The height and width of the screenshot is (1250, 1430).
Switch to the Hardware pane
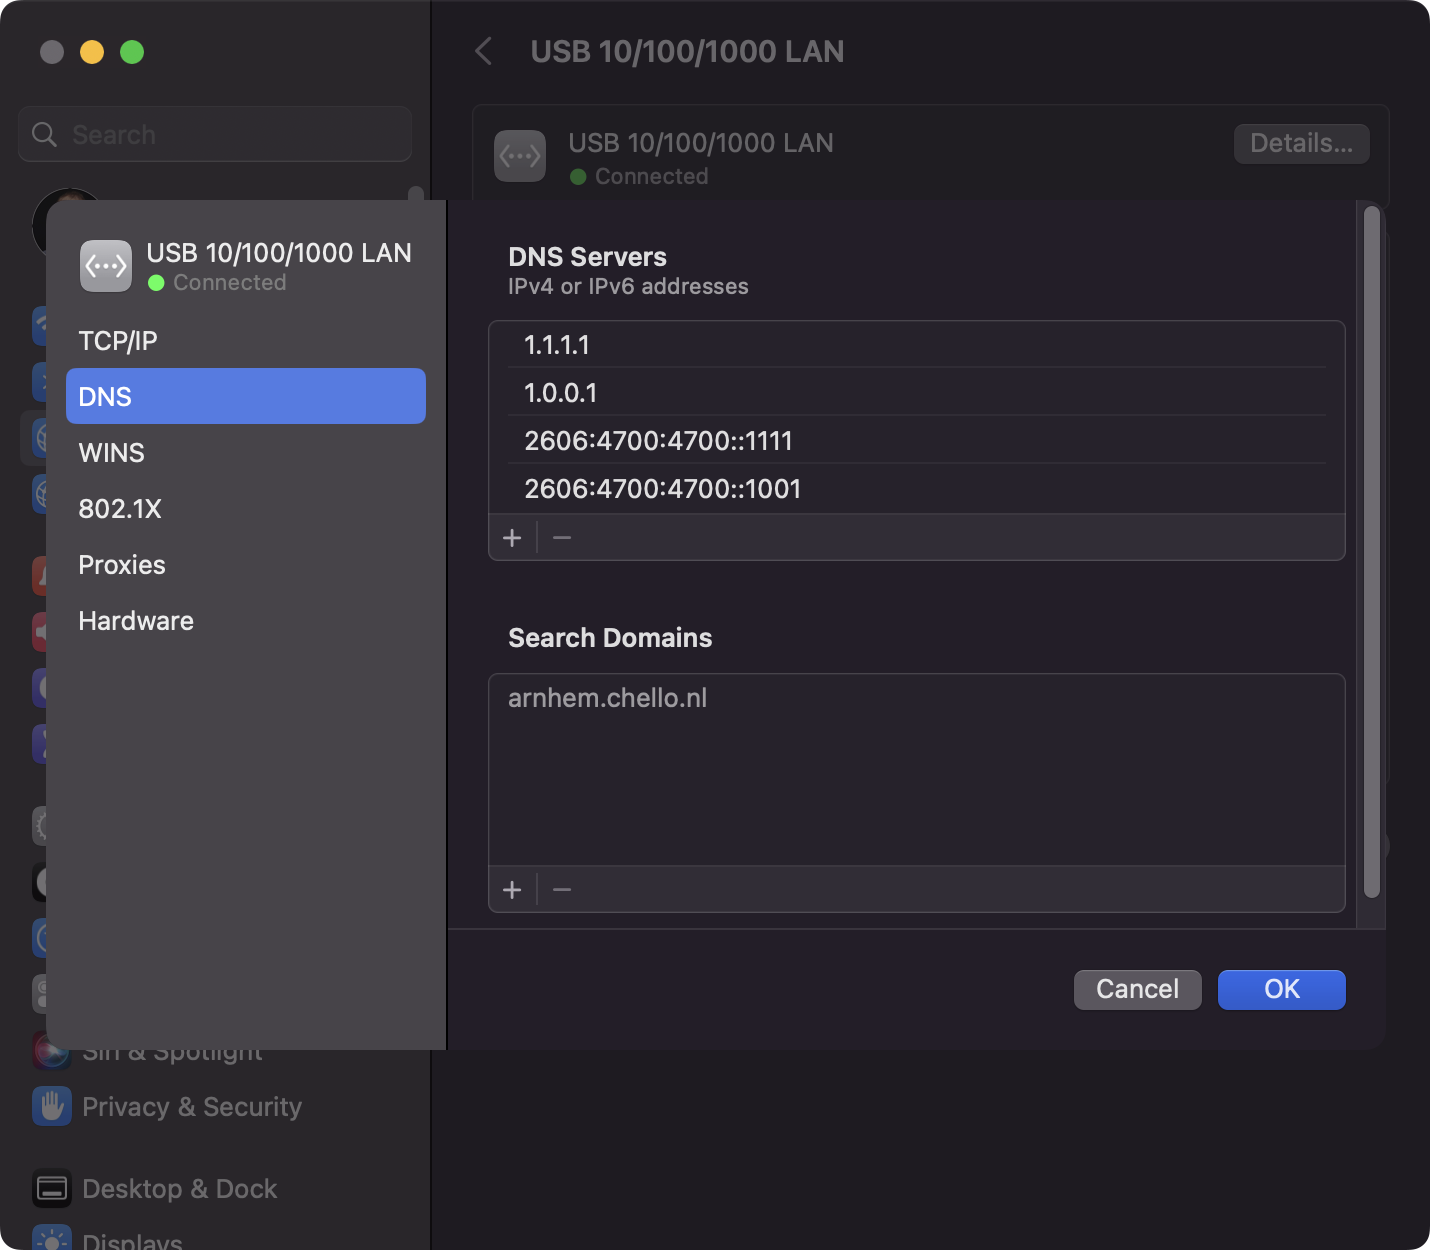point(136,620)
